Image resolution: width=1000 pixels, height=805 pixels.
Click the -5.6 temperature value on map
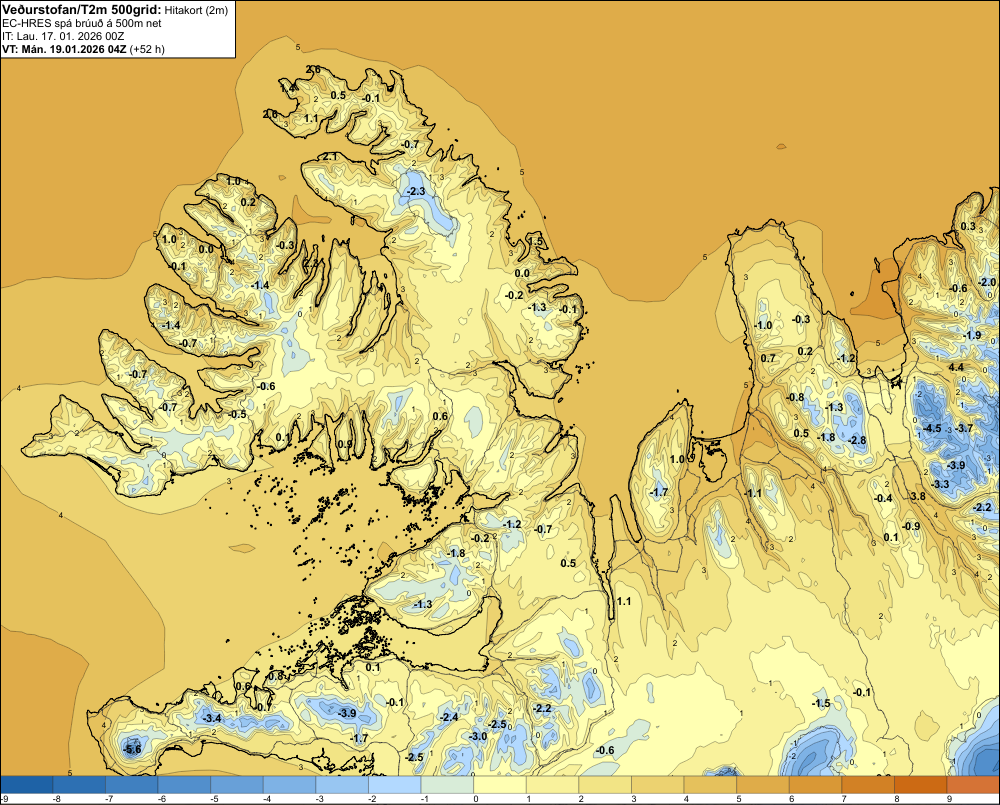tap(133, 750)
